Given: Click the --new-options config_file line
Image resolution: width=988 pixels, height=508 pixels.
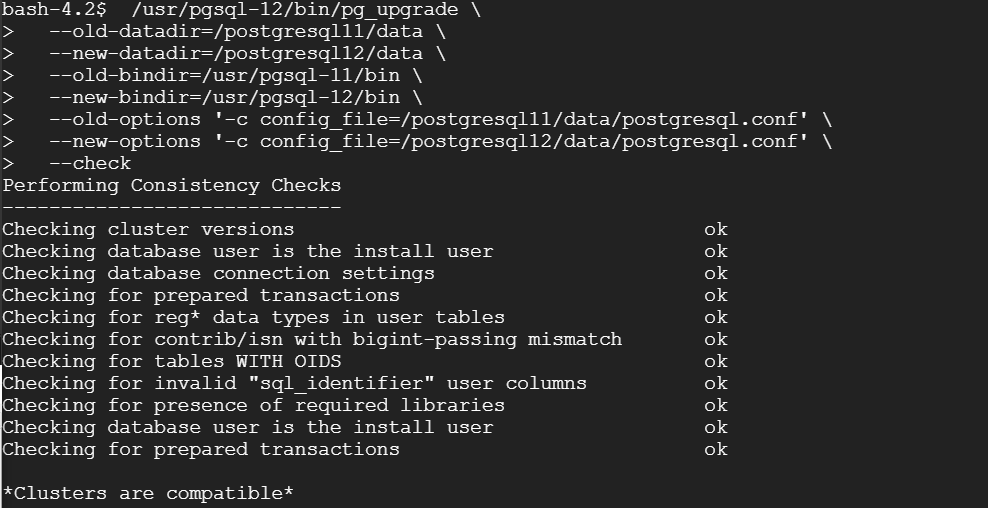Looking at the screenshot, I should pyautogui.click(x=429, y=142).
